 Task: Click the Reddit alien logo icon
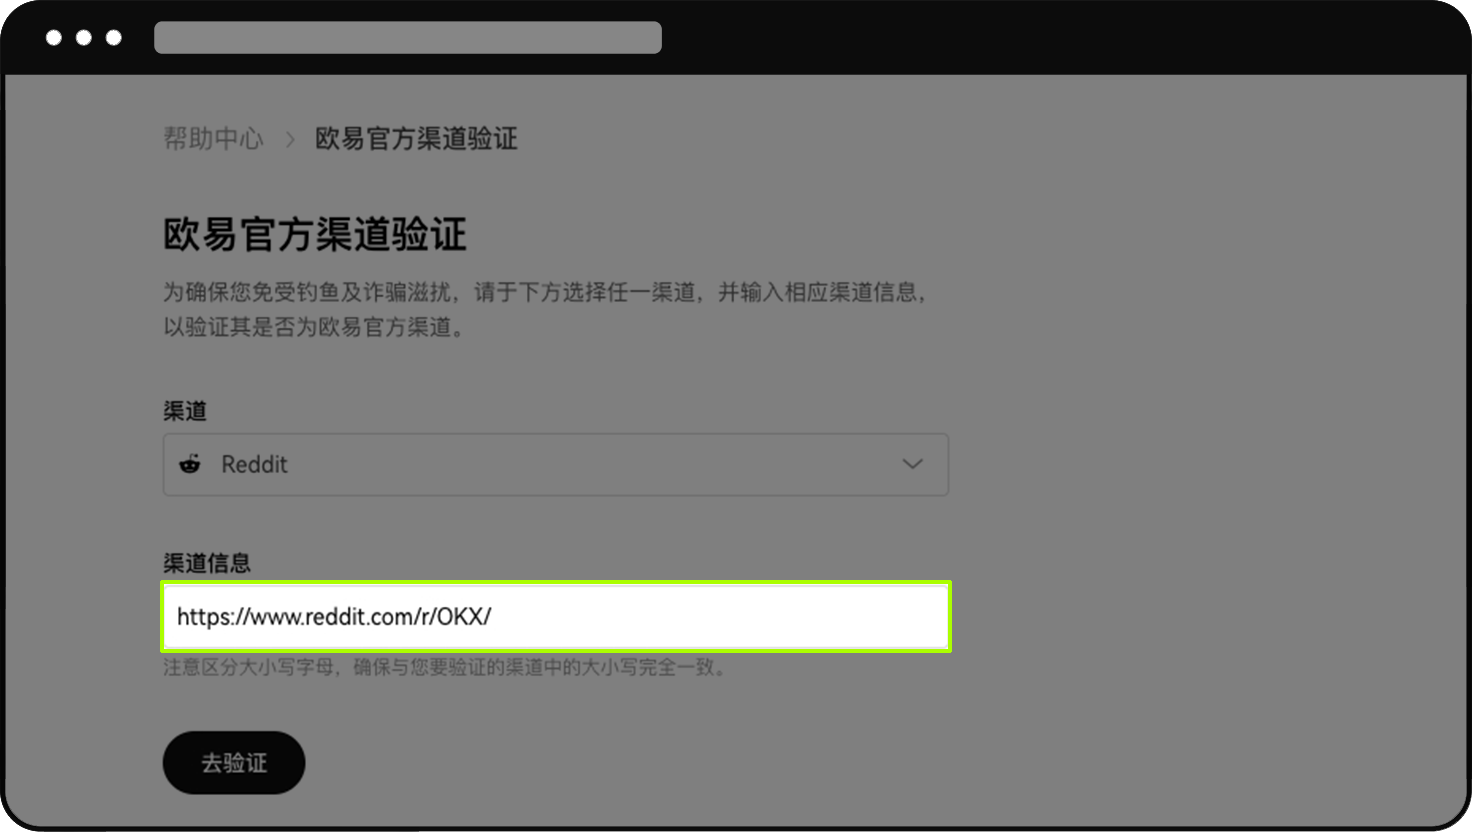[x=190, y=464]
